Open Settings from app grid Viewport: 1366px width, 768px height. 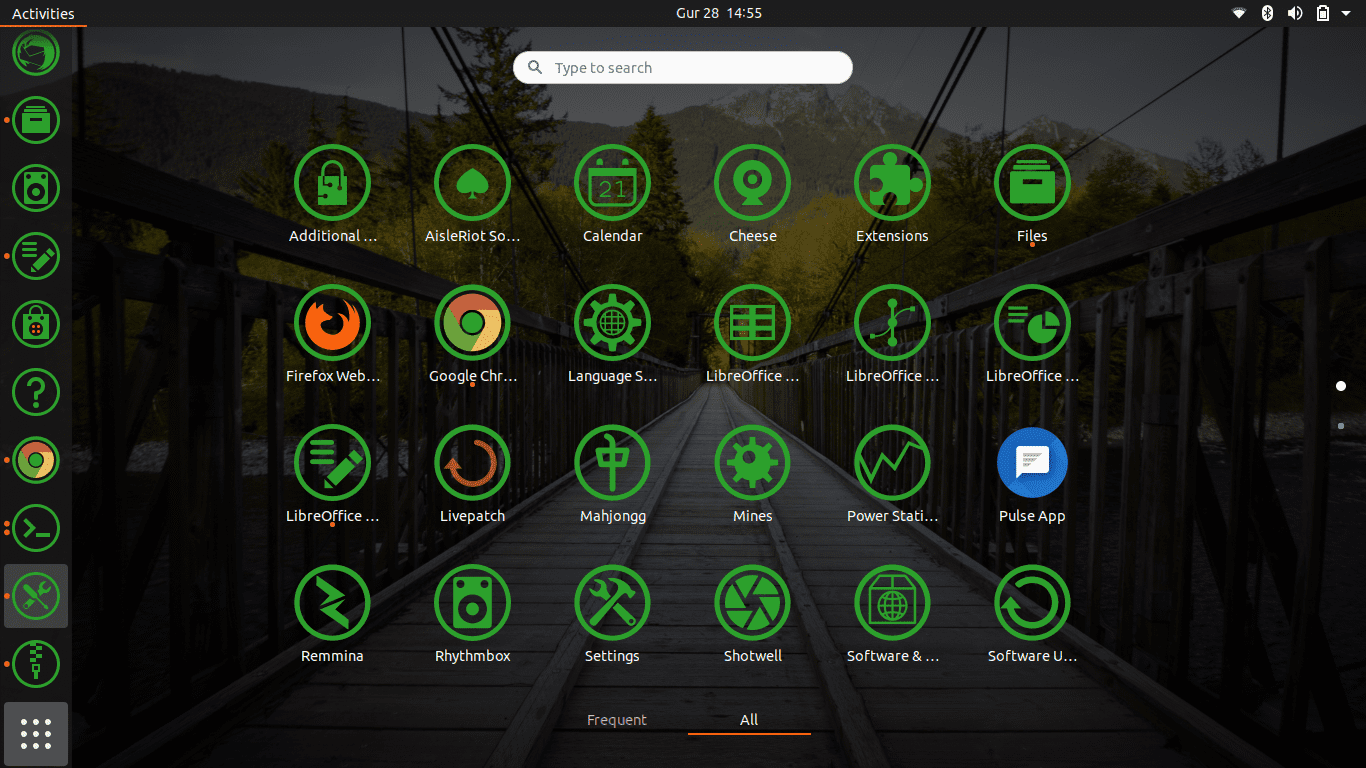[x=612, y=603]
